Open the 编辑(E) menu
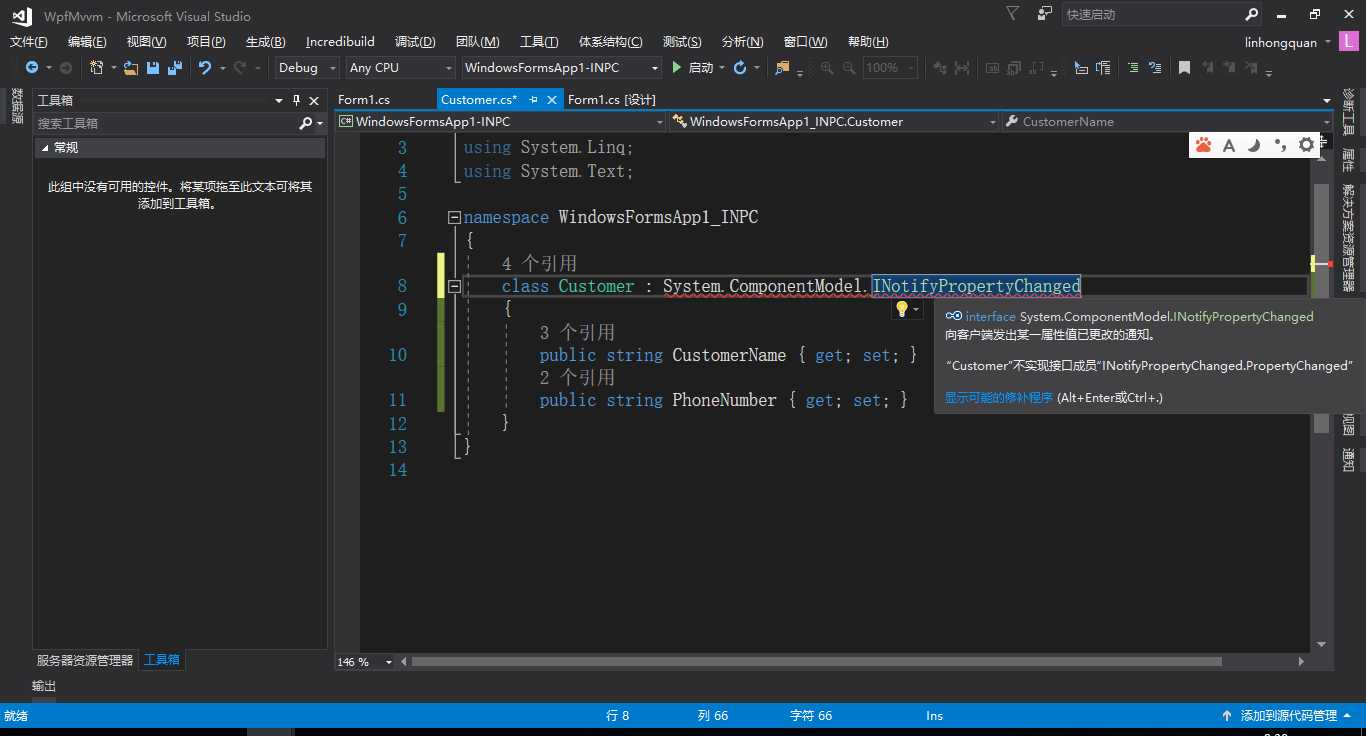 (x=87, y=41)
